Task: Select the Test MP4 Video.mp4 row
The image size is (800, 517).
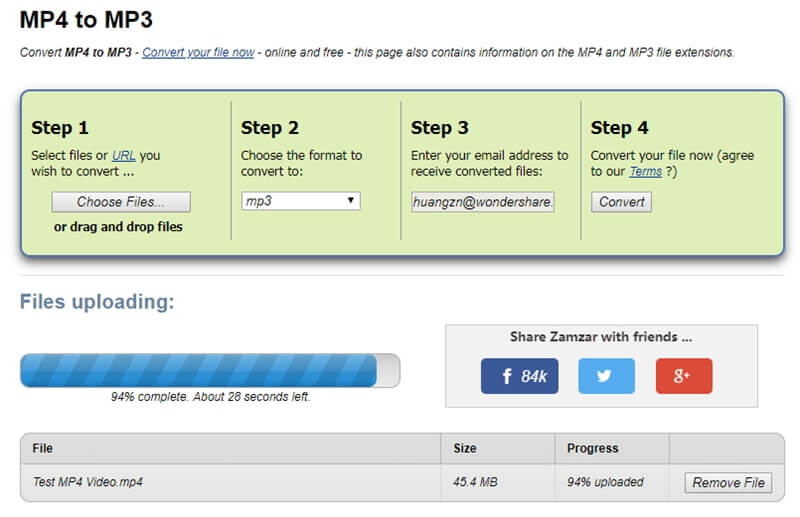Action: pos(88,483)
